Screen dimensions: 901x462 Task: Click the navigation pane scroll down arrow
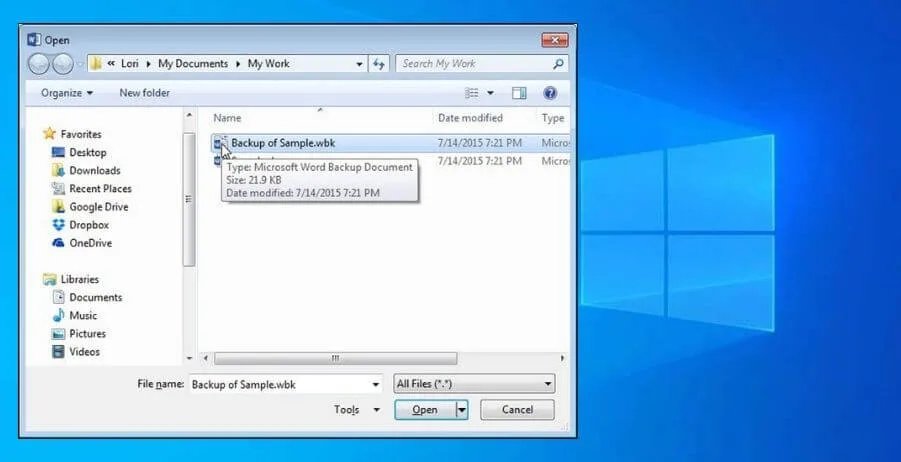(x=190, y=359)
